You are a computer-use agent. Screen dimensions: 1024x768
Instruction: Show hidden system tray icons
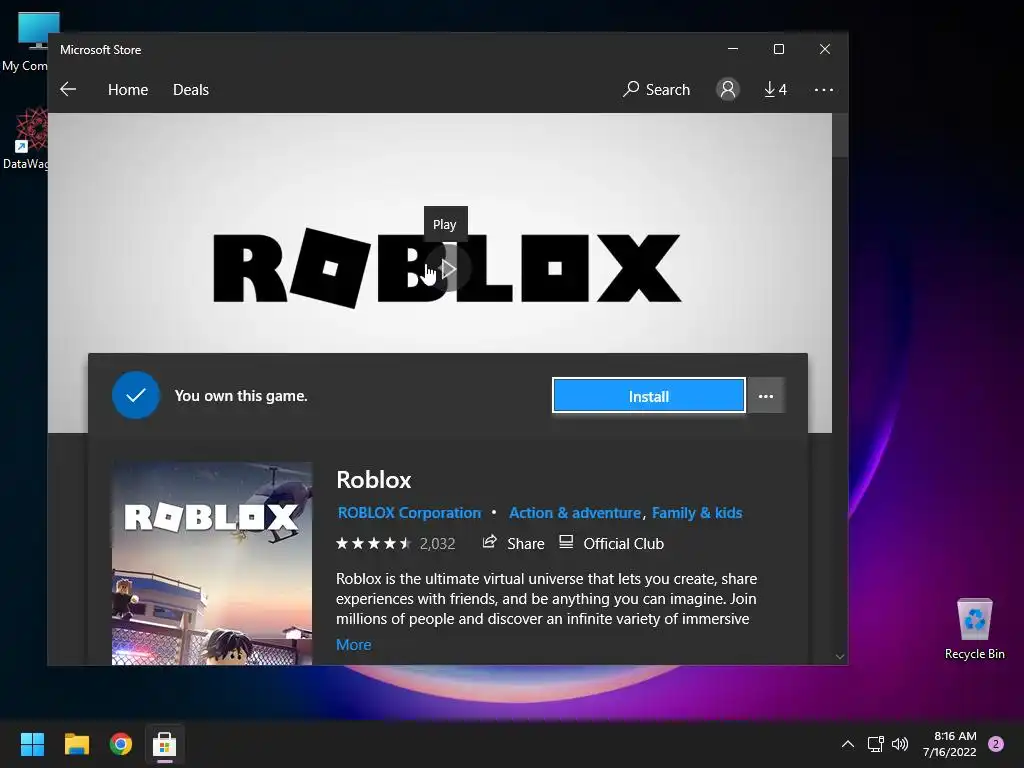click(x=848, y=744)
